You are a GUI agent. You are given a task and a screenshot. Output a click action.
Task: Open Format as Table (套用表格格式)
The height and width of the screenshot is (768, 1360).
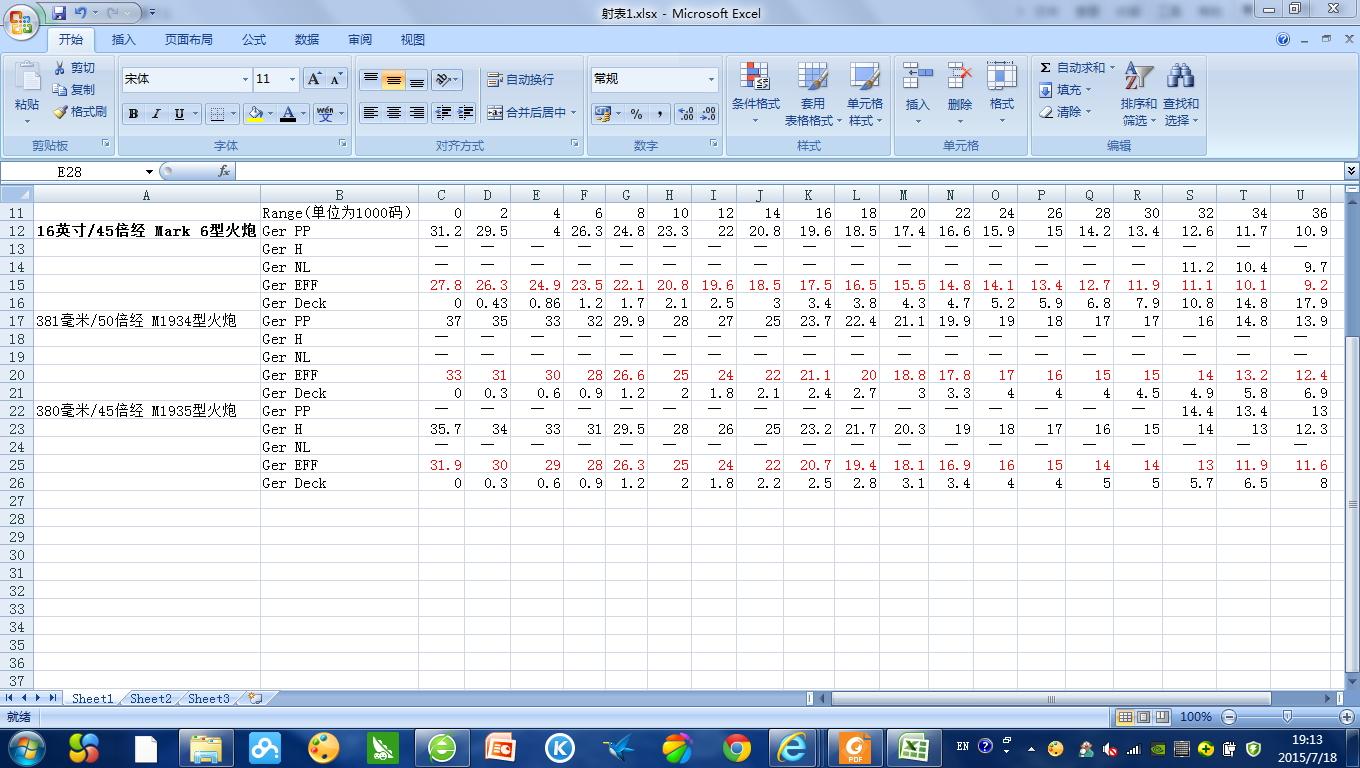coord(812,95)
